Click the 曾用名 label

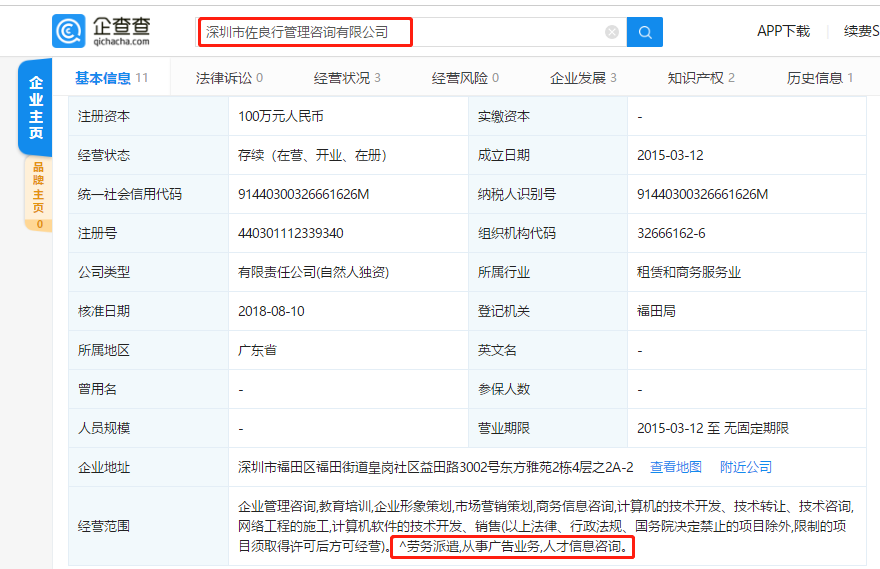tap(97, 389)
